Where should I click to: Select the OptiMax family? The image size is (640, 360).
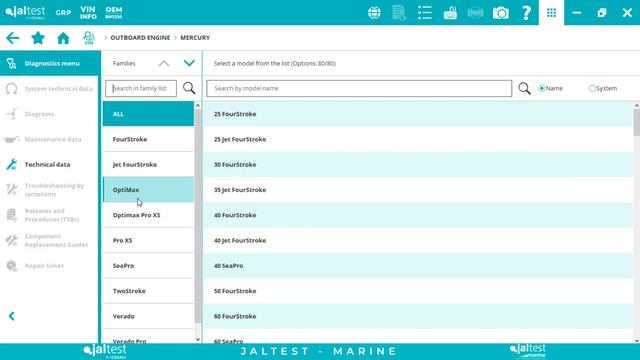(149, 190)
